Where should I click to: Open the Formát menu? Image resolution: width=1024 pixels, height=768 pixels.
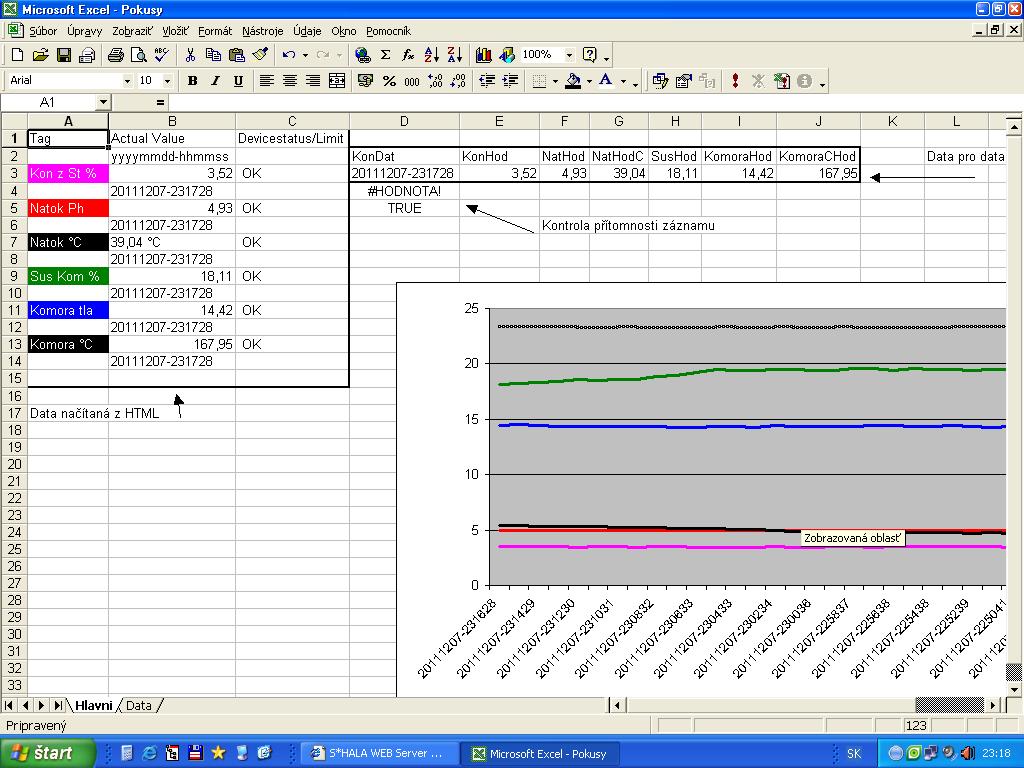click(x=215, y=31)
